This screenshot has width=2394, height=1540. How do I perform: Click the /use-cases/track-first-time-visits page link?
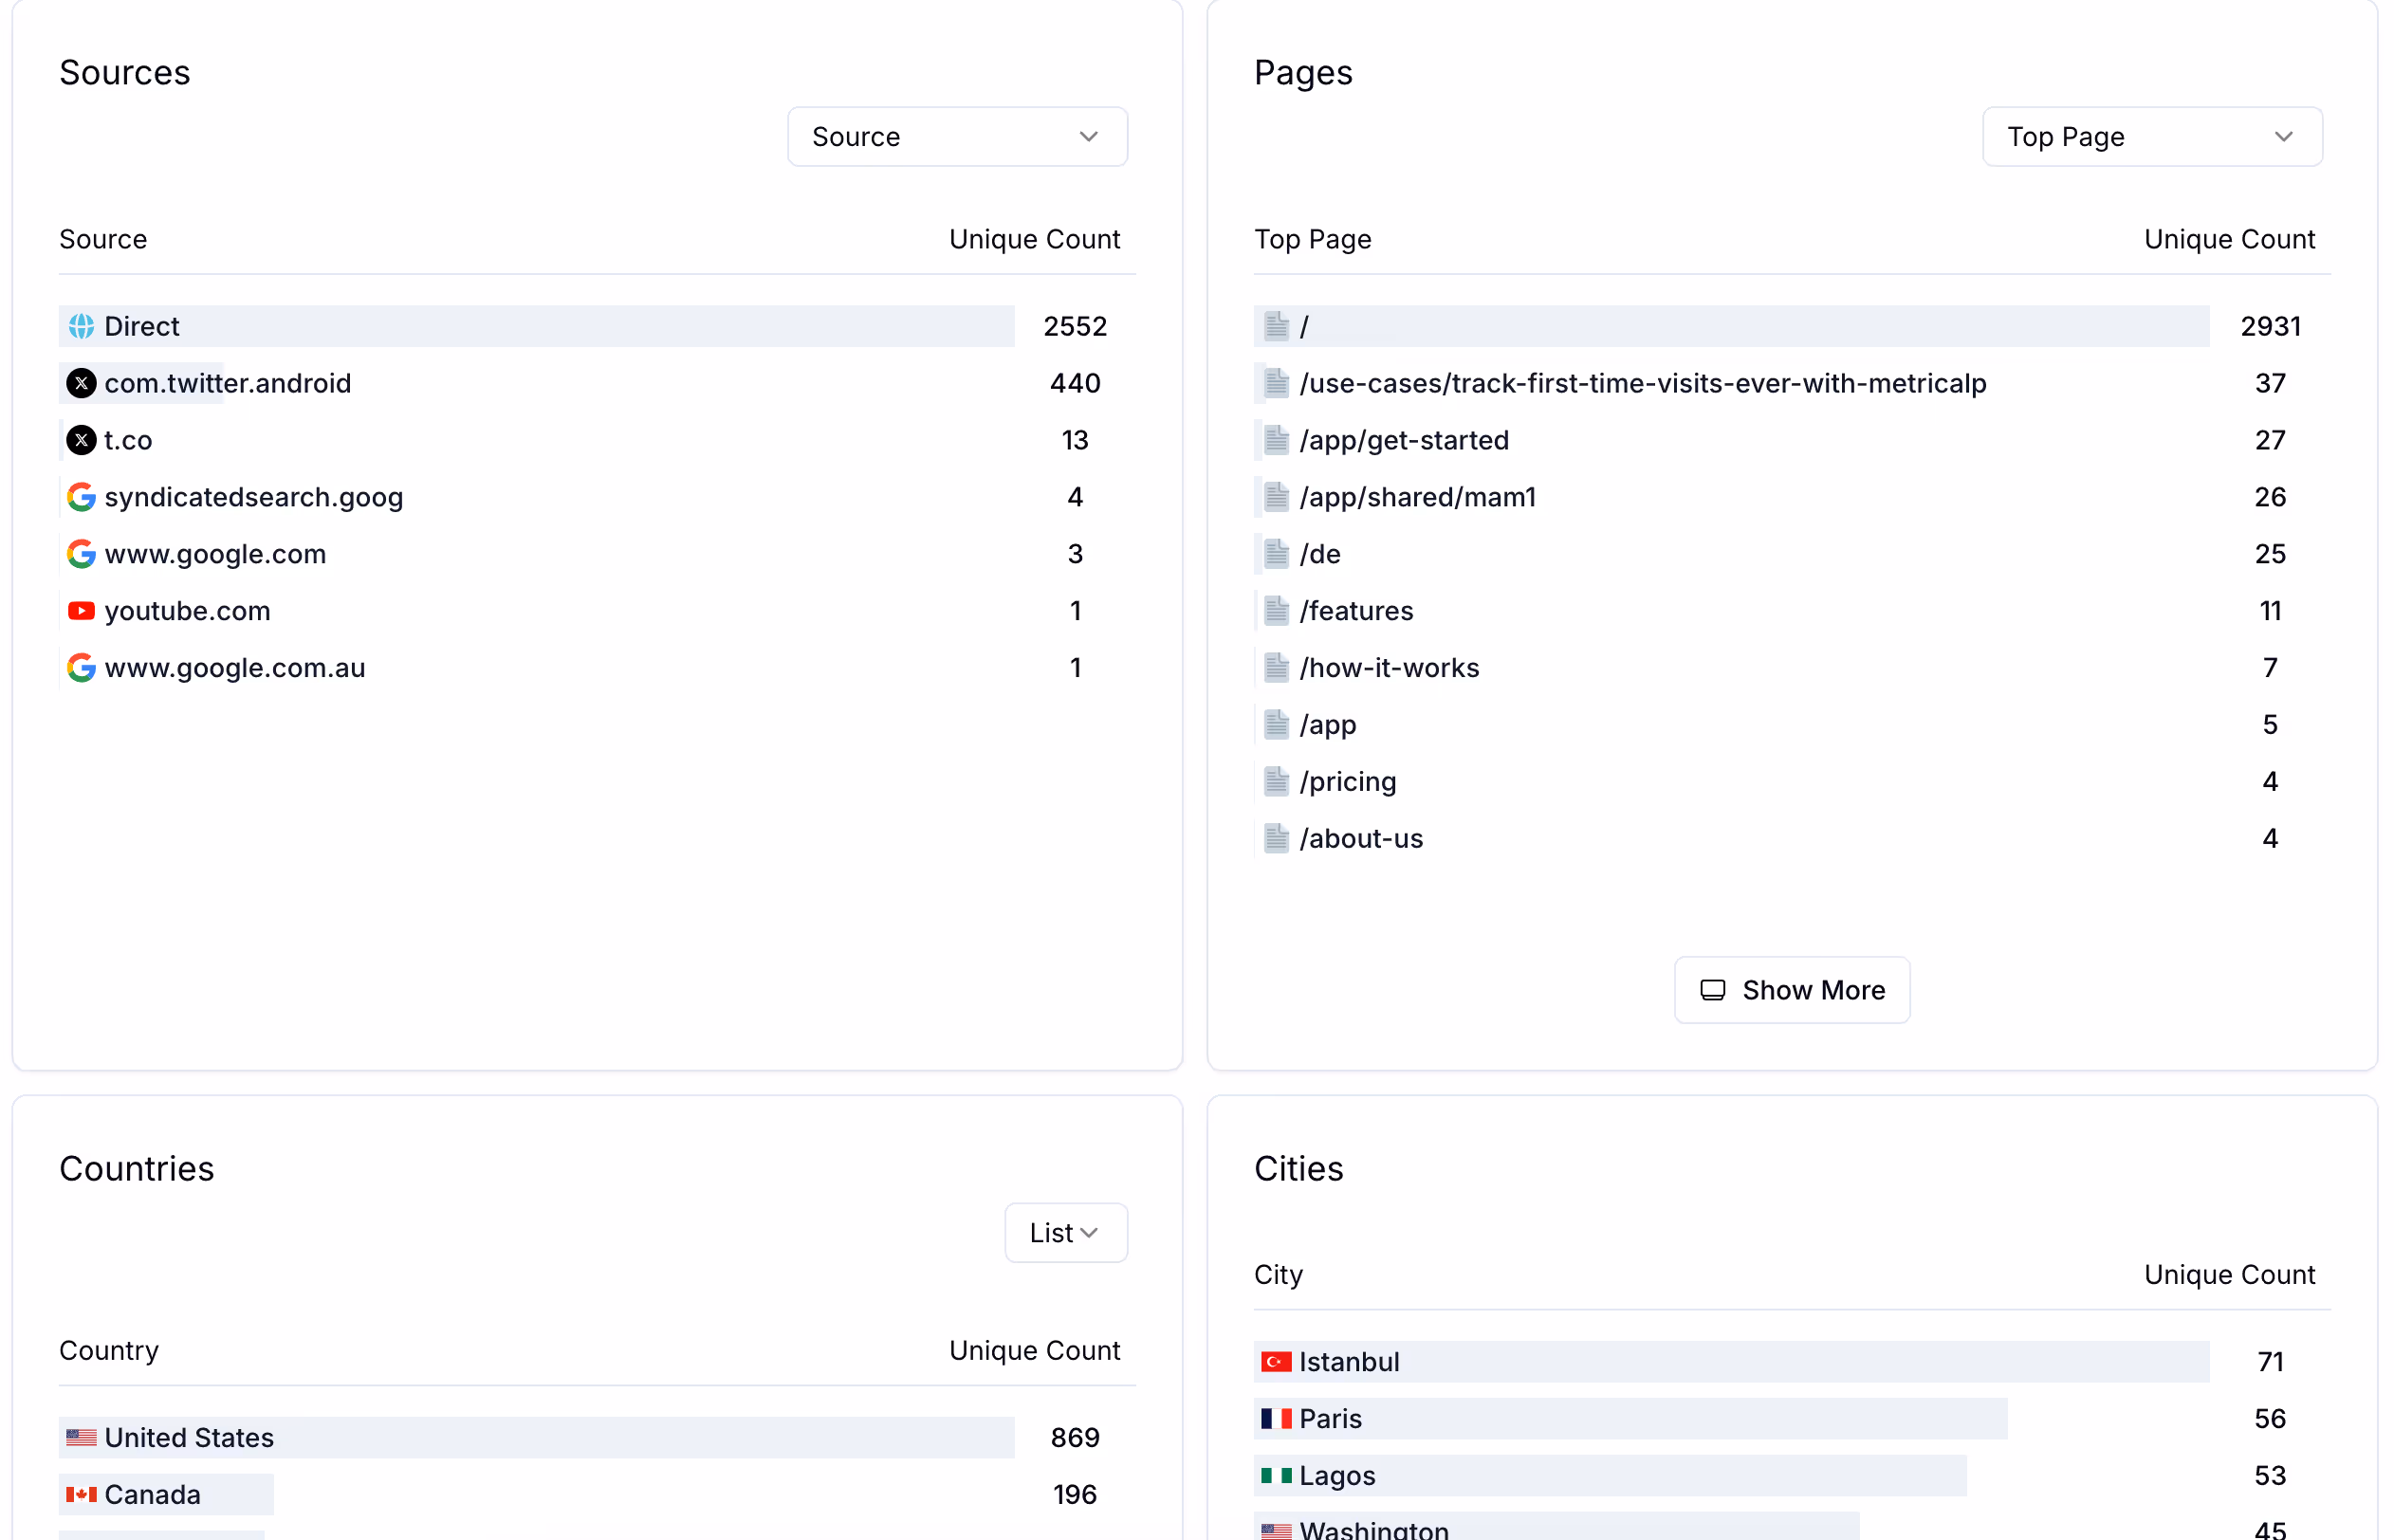coord(1642,383)
